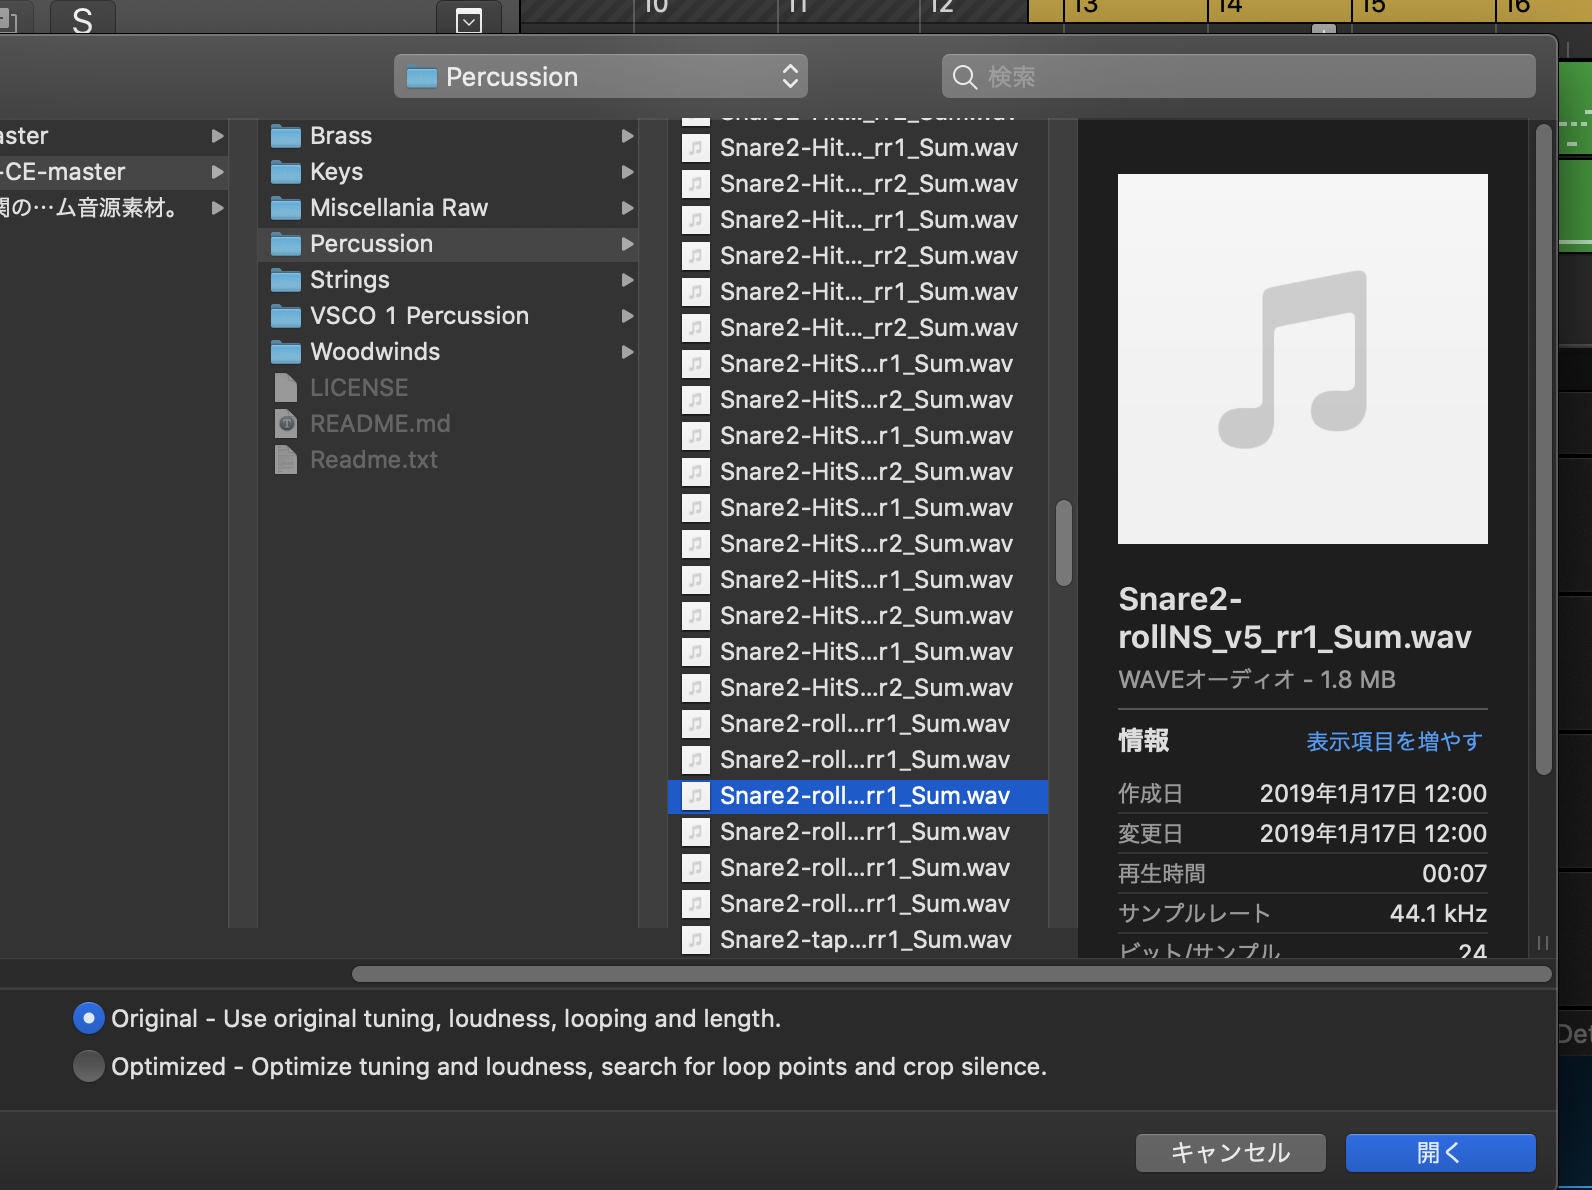Click the file list vertical scrollbar thumb
Screen dimensions: 1592x1190
pos(1064,543)
